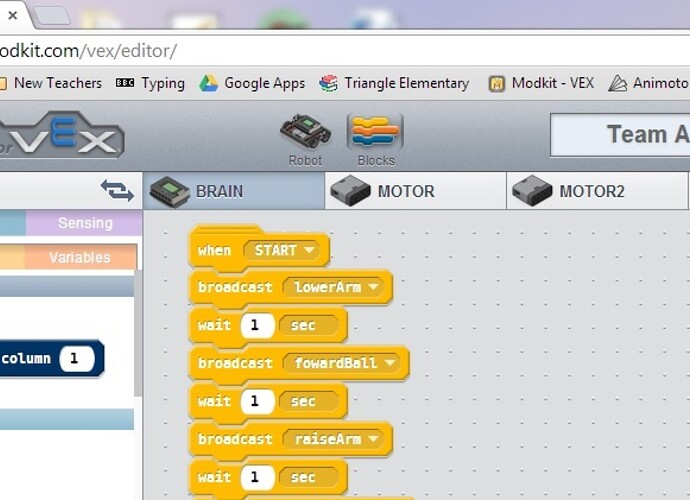The image size is (690, 500).
Task: Switch to the Blocks view
Action: click(376, 140)
